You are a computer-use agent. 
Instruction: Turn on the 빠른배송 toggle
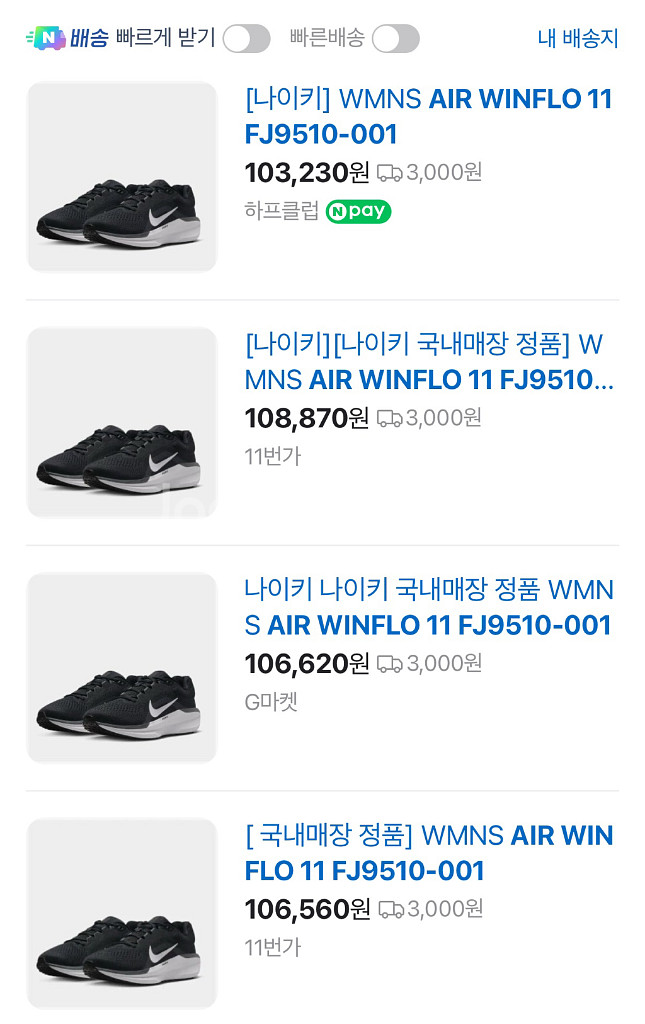click(395, 39)
